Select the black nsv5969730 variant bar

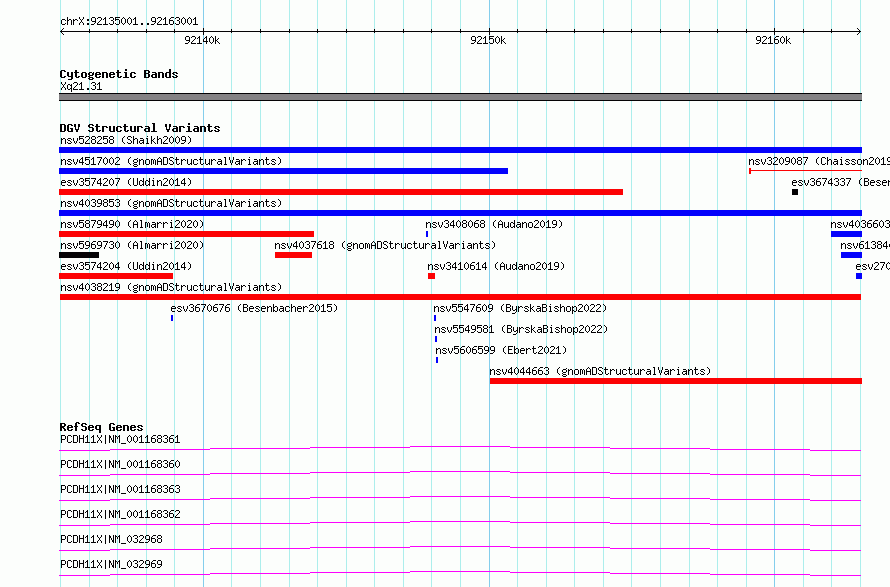coord(79,255)
